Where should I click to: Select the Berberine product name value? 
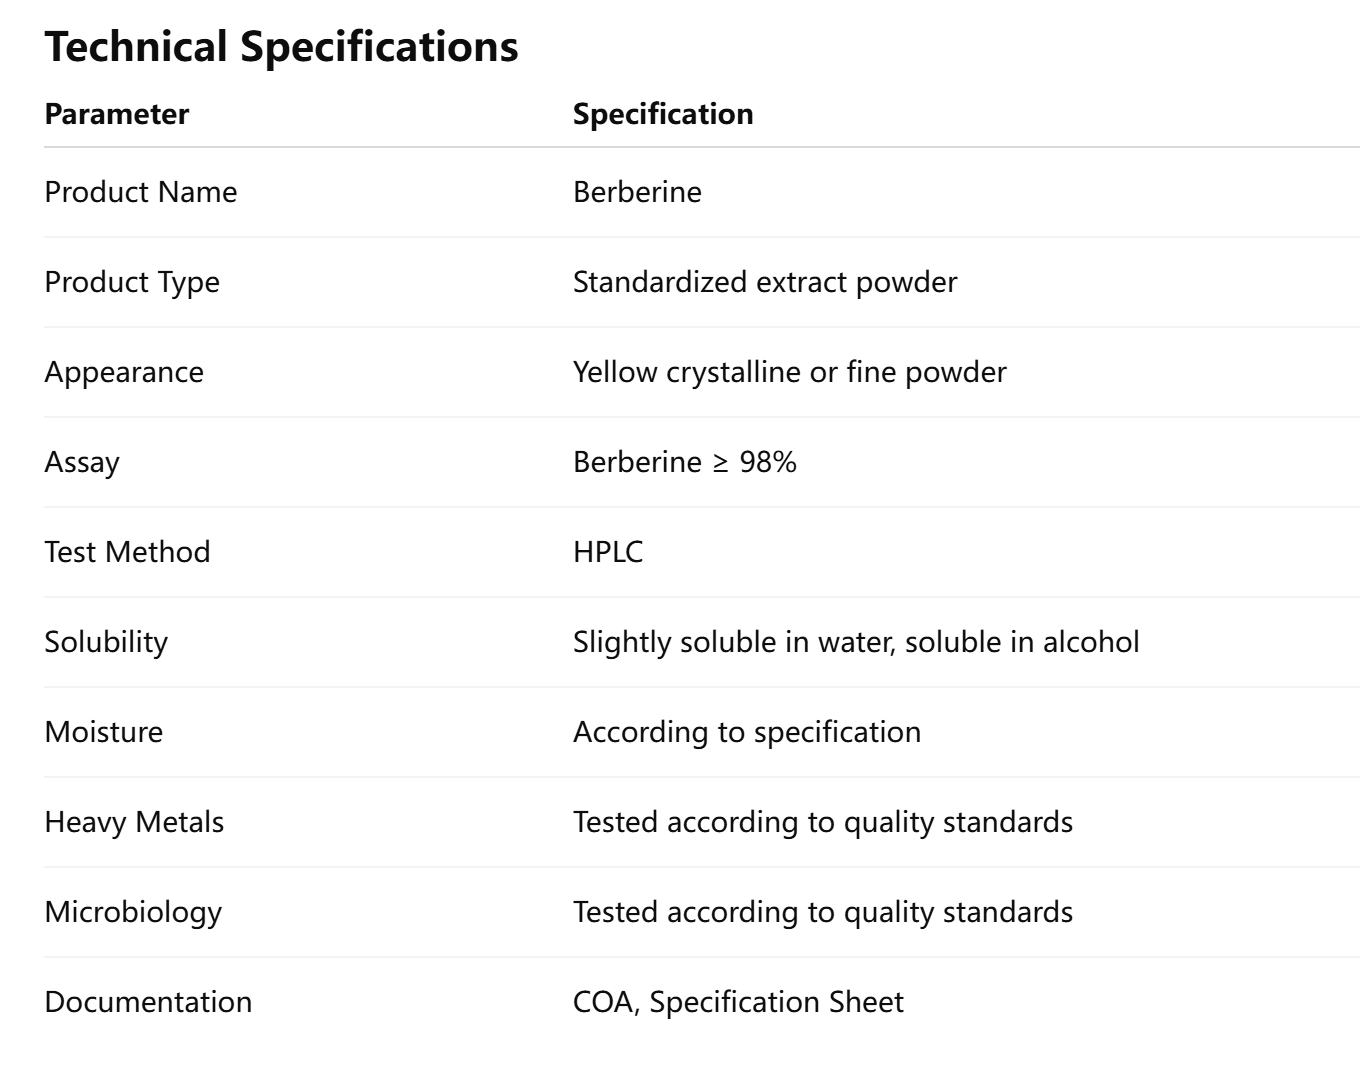(x=637, y=192)
